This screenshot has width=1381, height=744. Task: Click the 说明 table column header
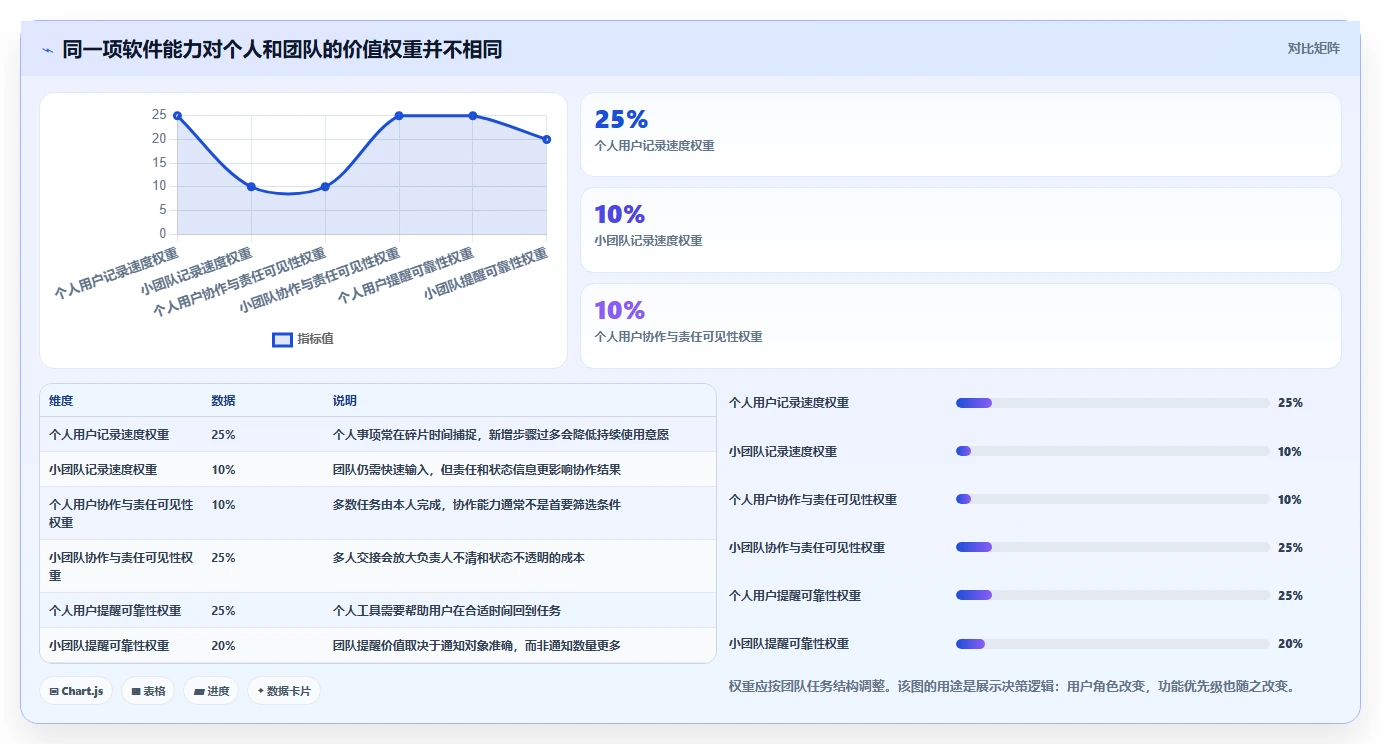(345, 401)
